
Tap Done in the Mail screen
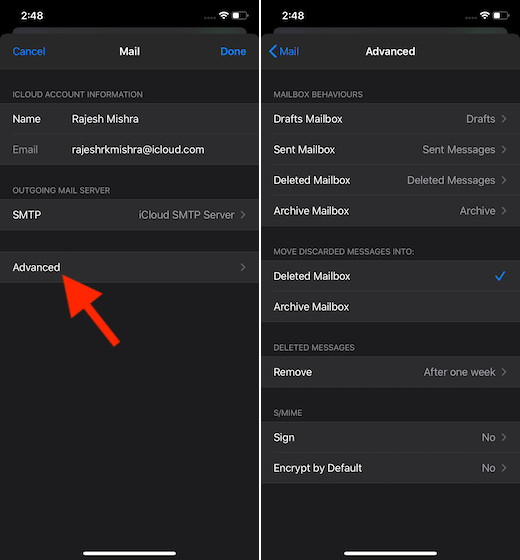(x=233, y=51)
